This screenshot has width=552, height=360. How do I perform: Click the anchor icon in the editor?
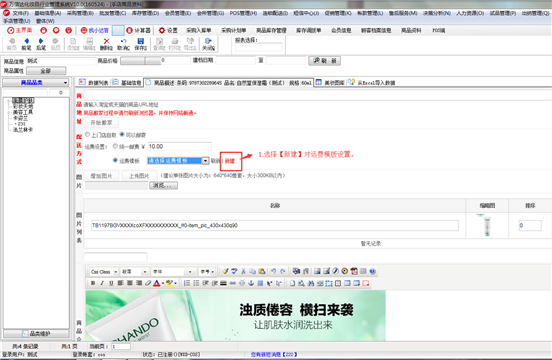[251, 283]
